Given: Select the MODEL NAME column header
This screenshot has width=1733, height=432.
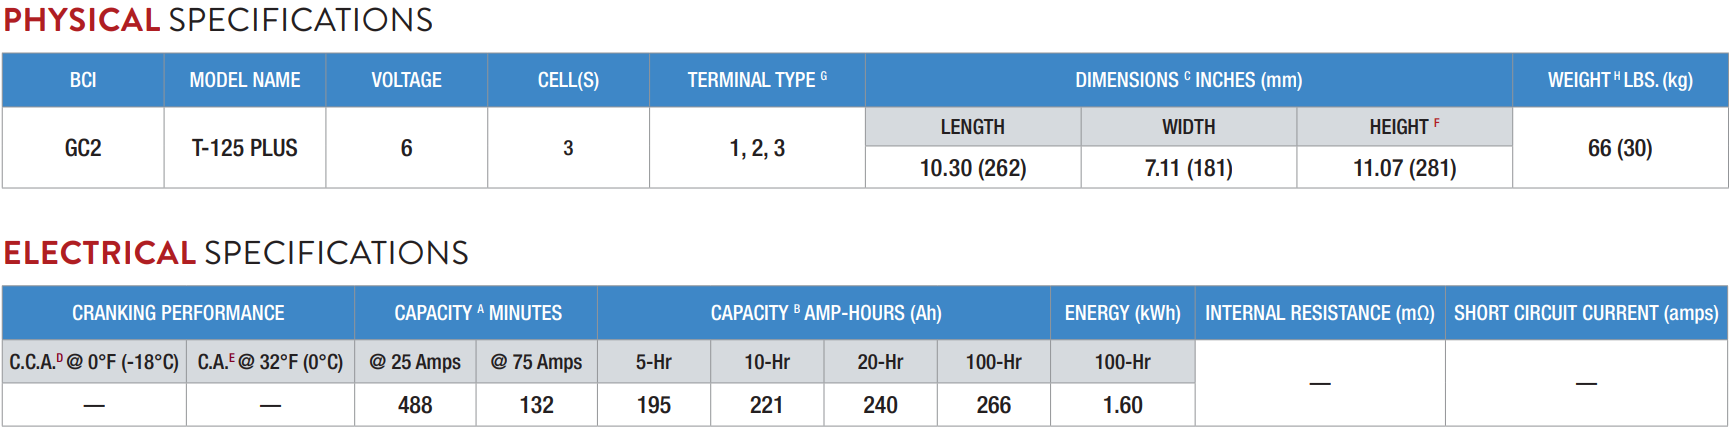Looking at the screenshot, I should pyautogui.click(x=245, y=80).
